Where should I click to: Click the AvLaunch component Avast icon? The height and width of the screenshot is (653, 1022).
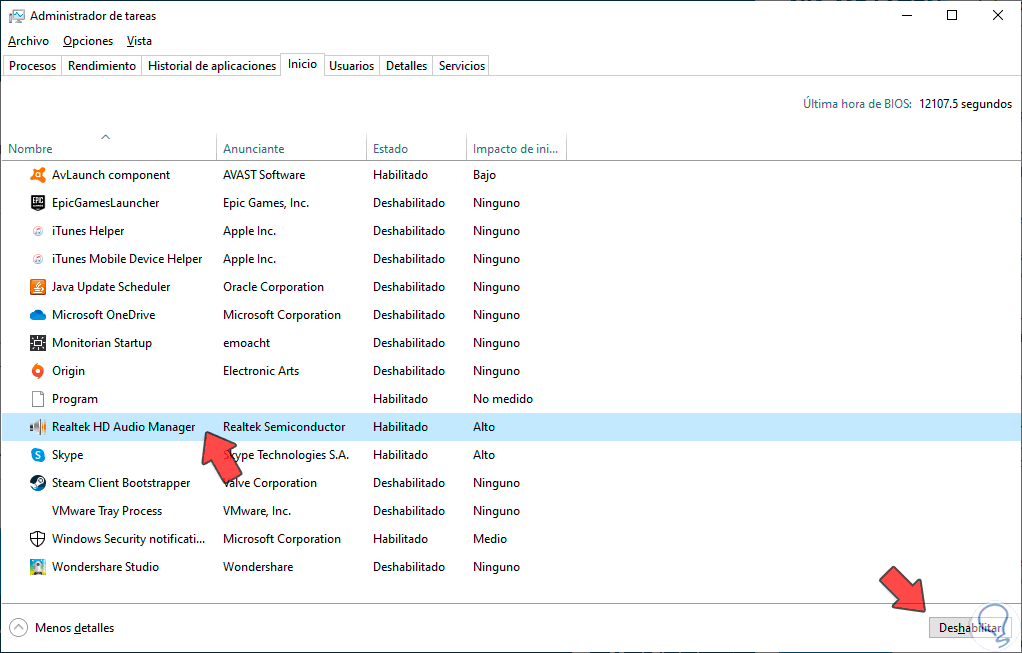(38, 175)
